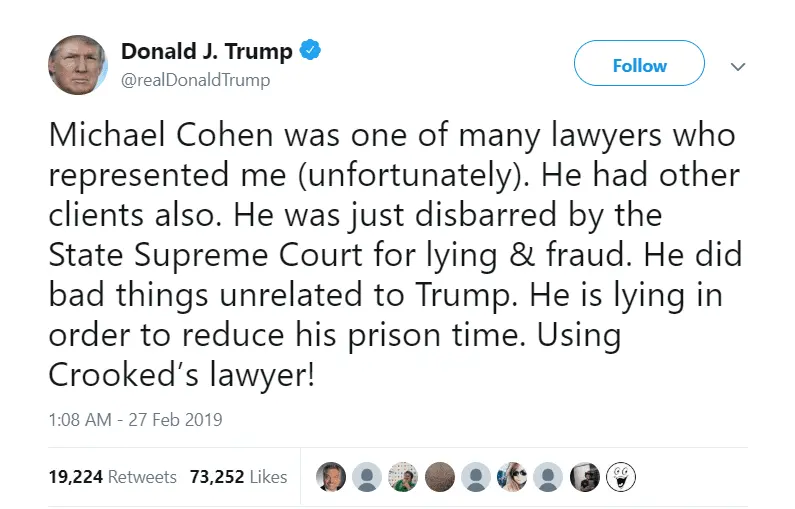This screenshot has height=509, width=795.
Task: Select the brown textured avatar
Action: (x=439, y=477)
